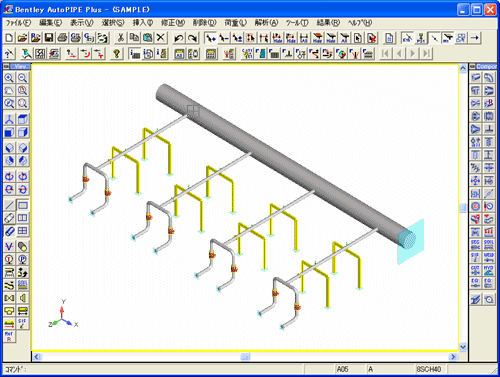
Task: Jump to last result arrow button
Action: 426,53
